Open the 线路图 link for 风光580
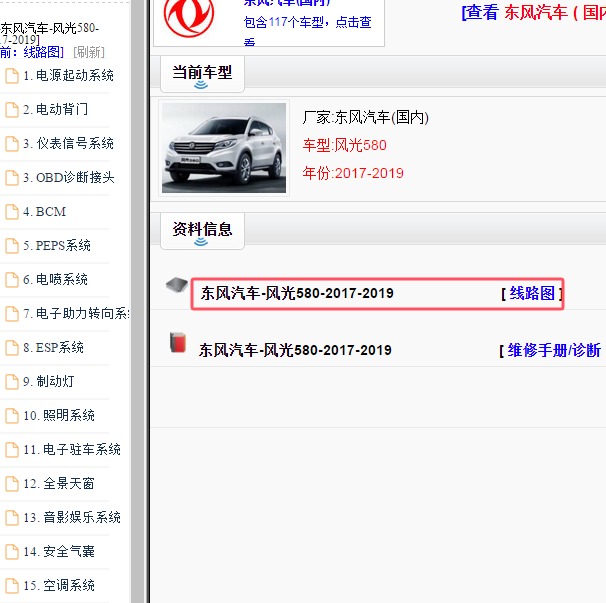The height and width of the screenshot is (603, 606). [x=532, y=293]
